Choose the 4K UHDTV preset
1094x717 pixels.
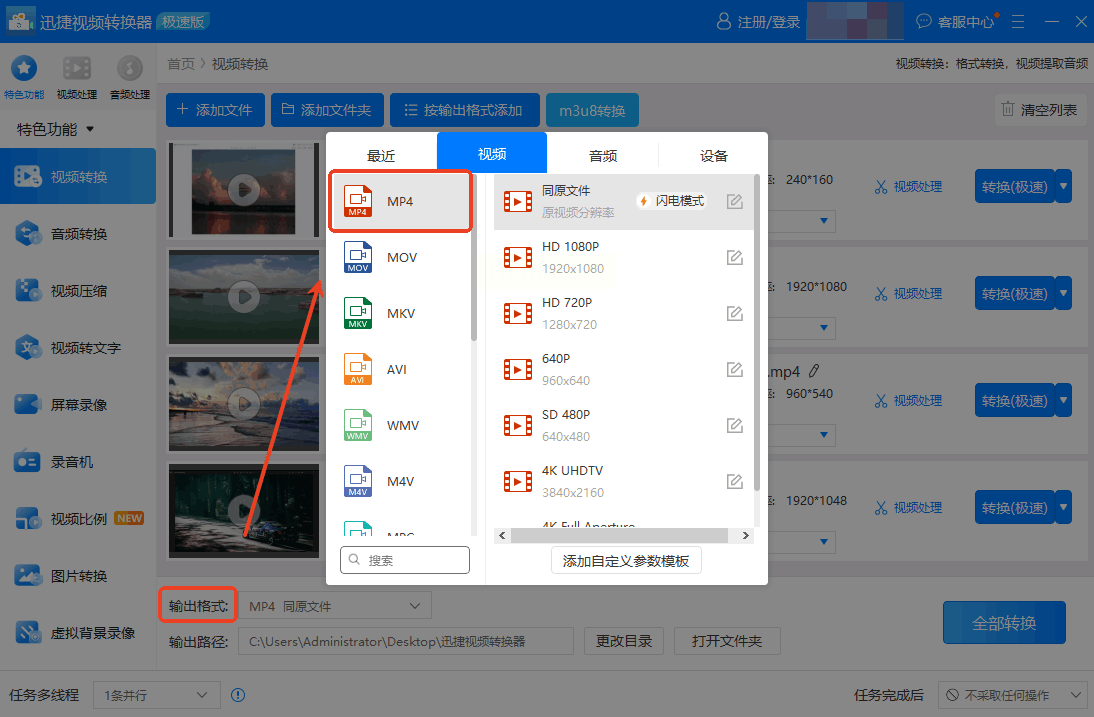624,481
